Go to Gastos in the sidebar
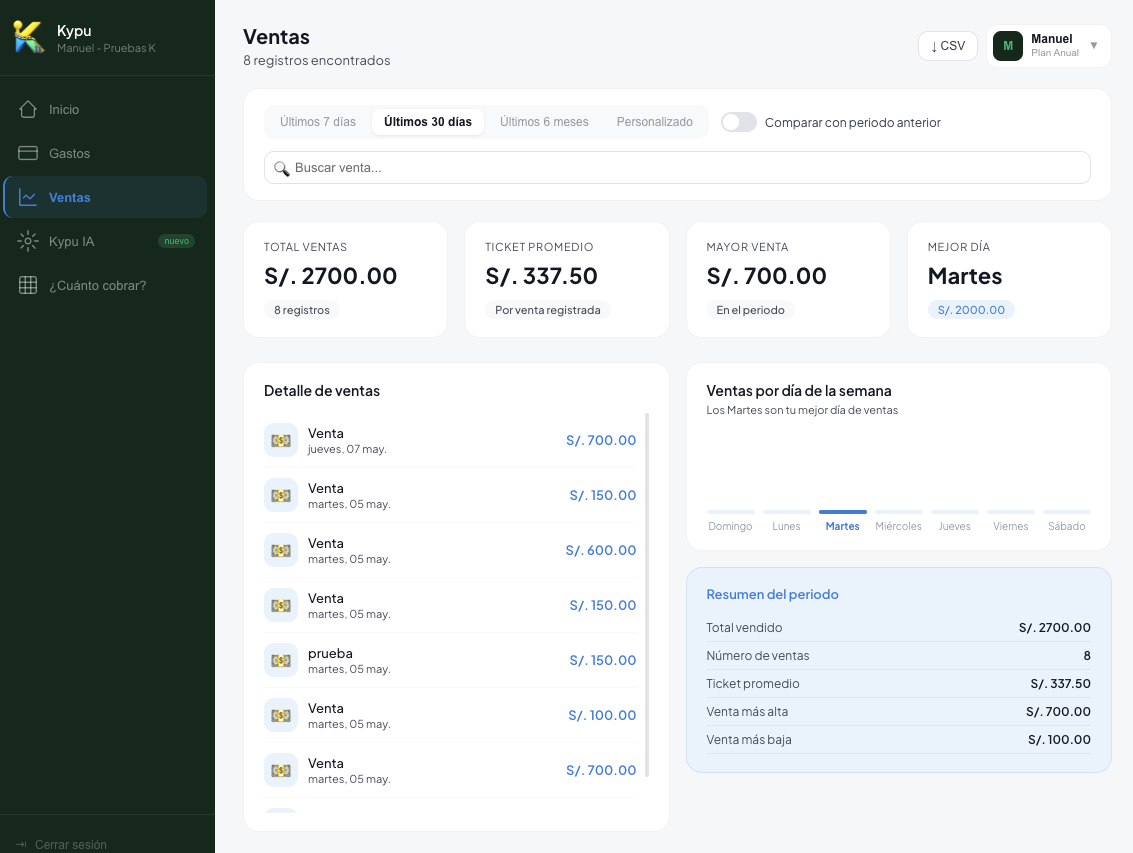Screen dimensions: 1133x853 coord(105,153)
